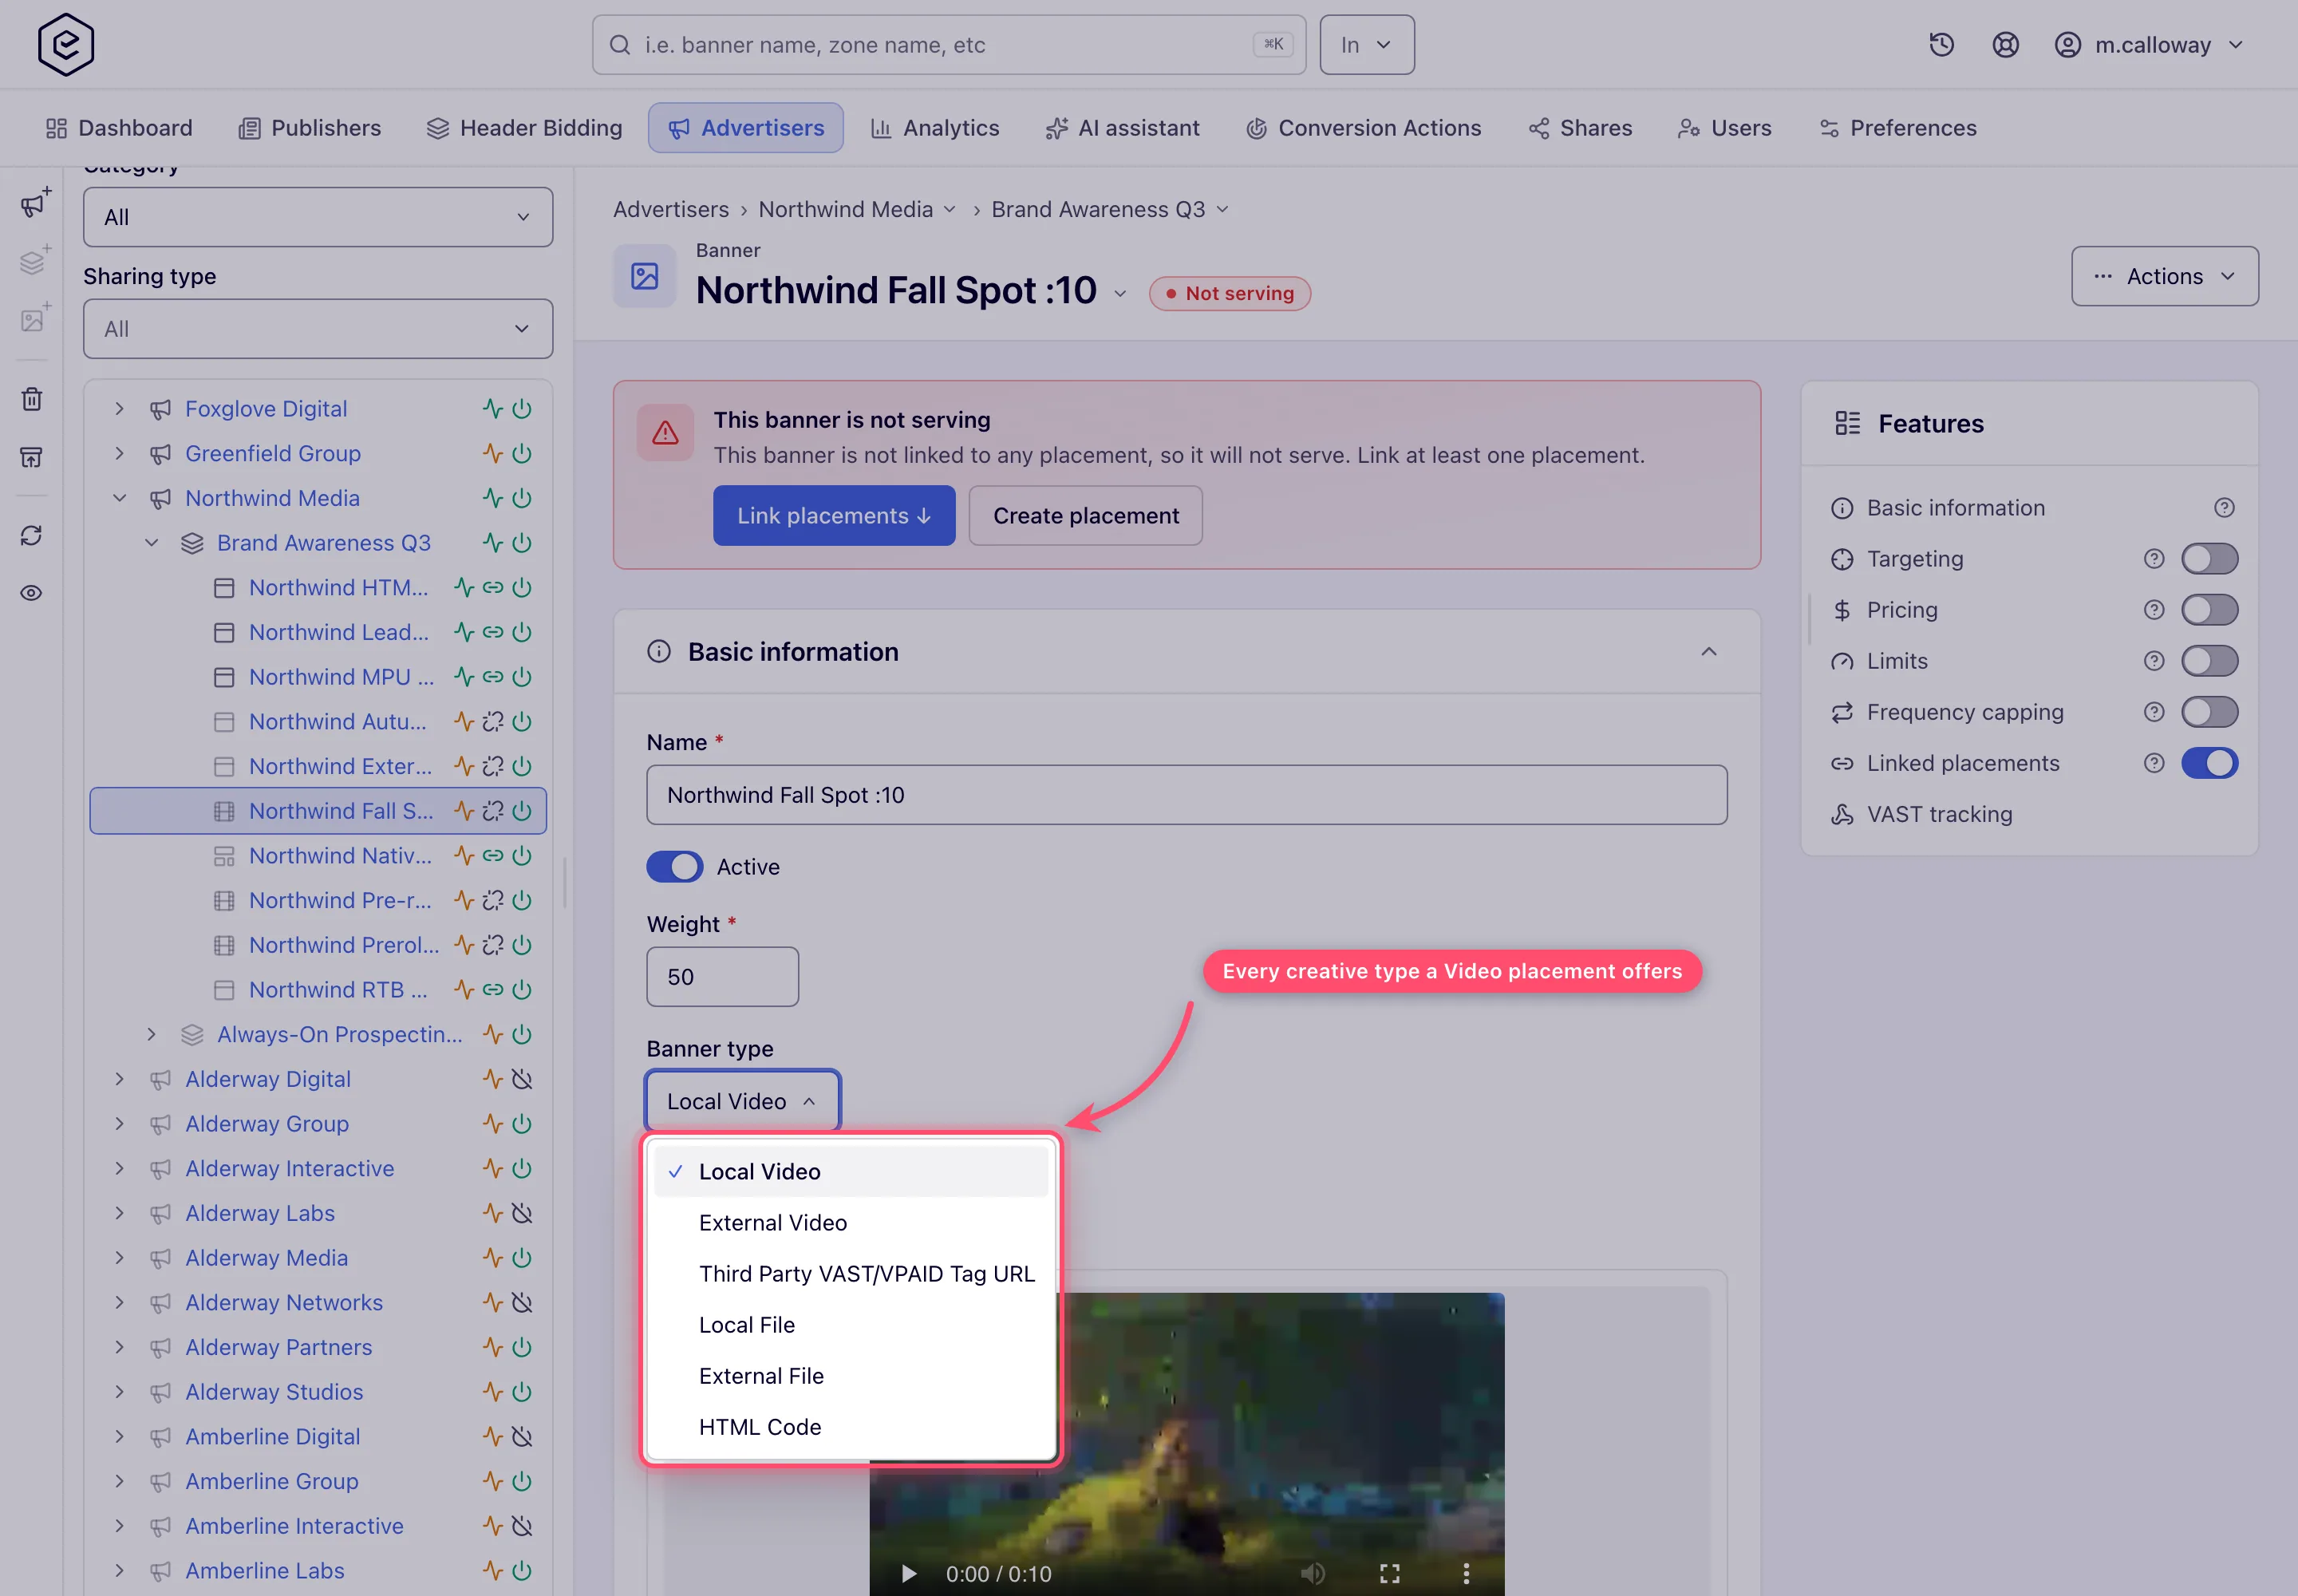
Task: Open the support lifebuoy icon
Action: [x=2005, y=45]
